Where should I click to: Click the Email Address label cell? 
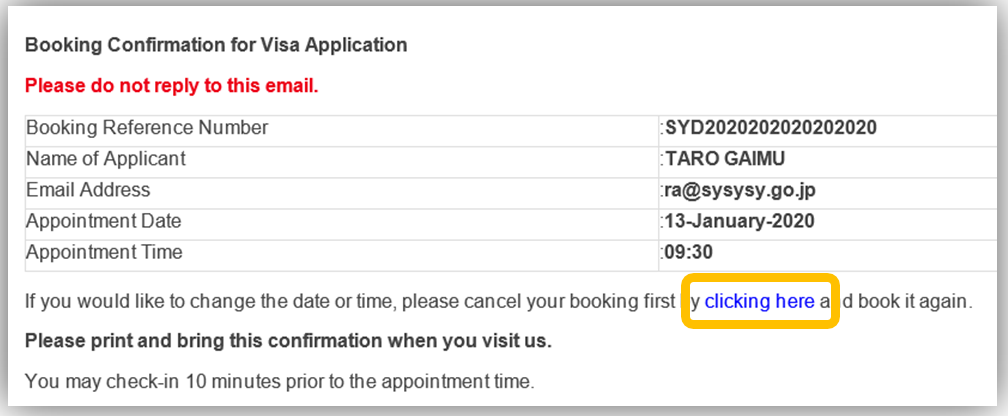pyautogui.click(x=88, y=190)
